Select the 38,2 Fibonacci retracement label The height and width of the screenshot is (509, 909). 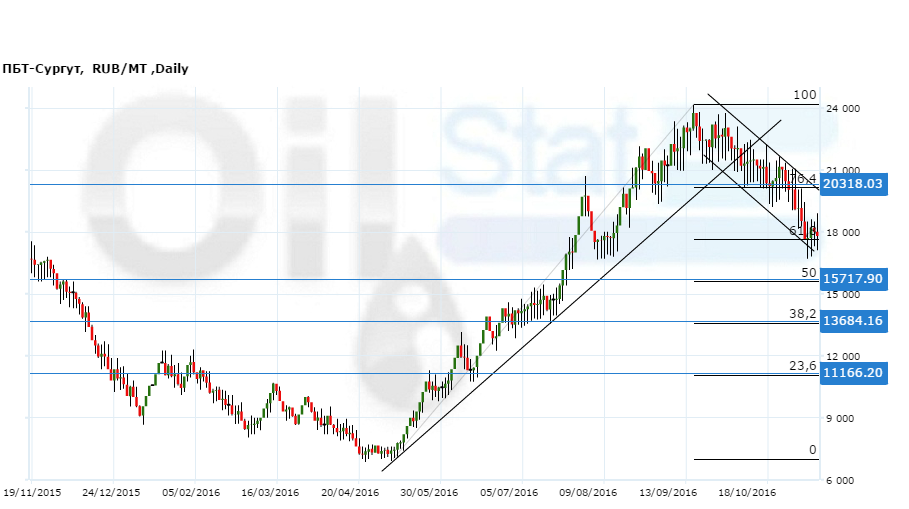(803, 313)
